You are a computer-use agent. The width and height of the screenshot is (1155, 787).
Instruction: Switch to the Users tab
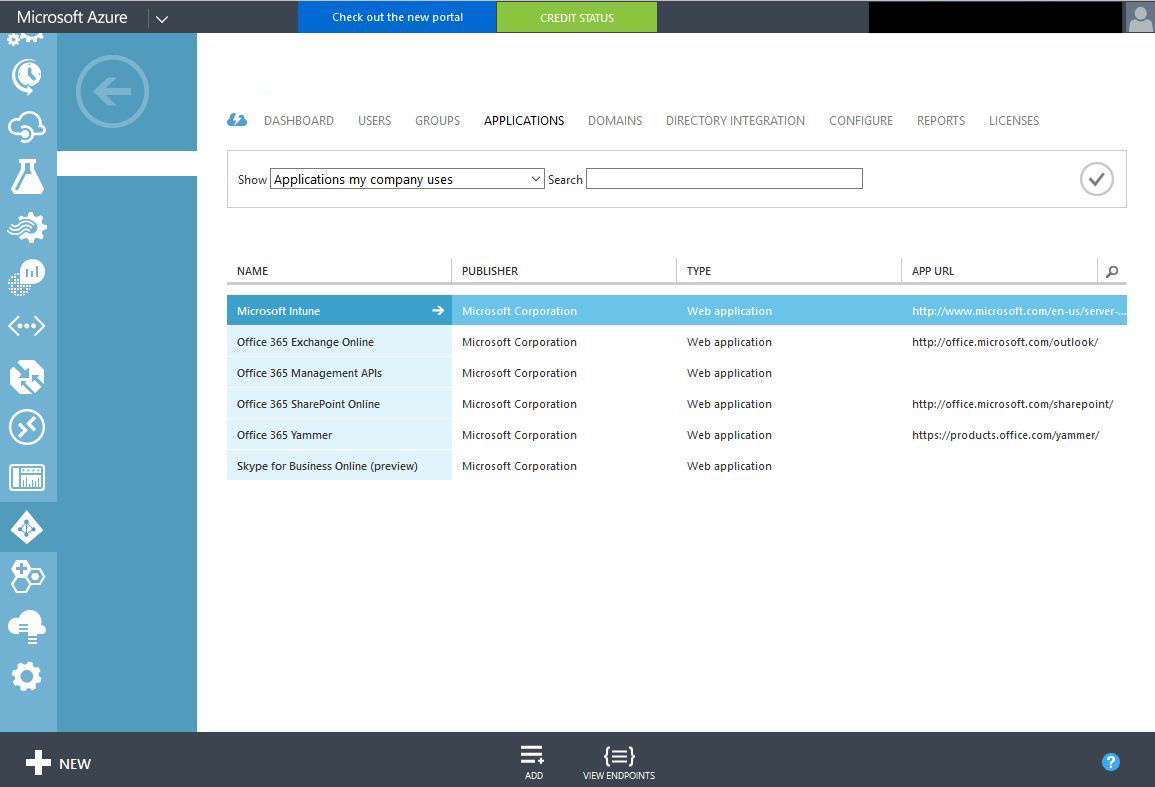click(x=374, y=120)
